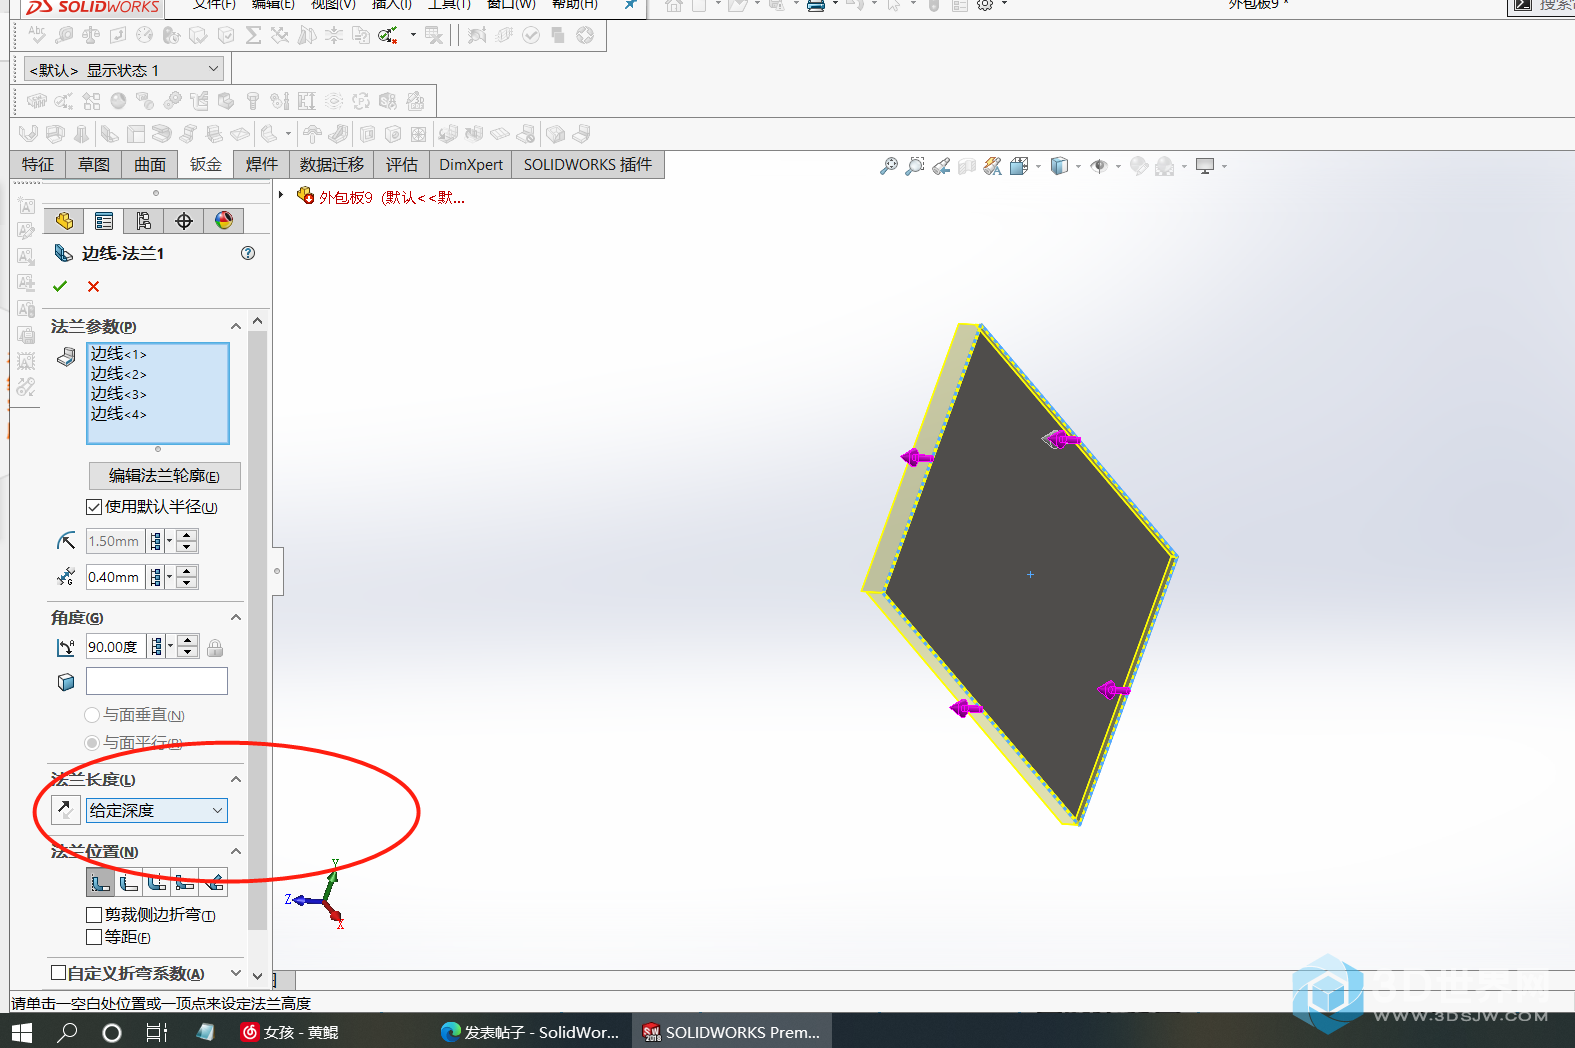Screen dimensions: 1575x1048
Task: Open the display state dropdown 显示状态 1
Action: tap(123, 70)
